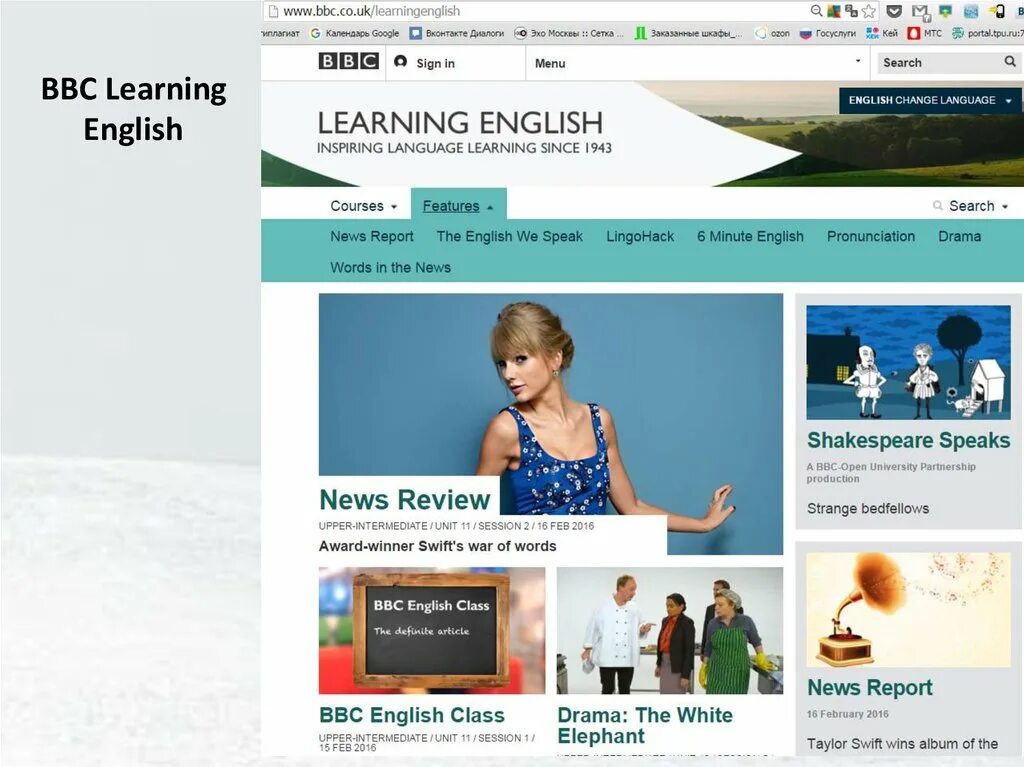
Task: Open Drama: The White Elephant link
Action: point(645,725)
